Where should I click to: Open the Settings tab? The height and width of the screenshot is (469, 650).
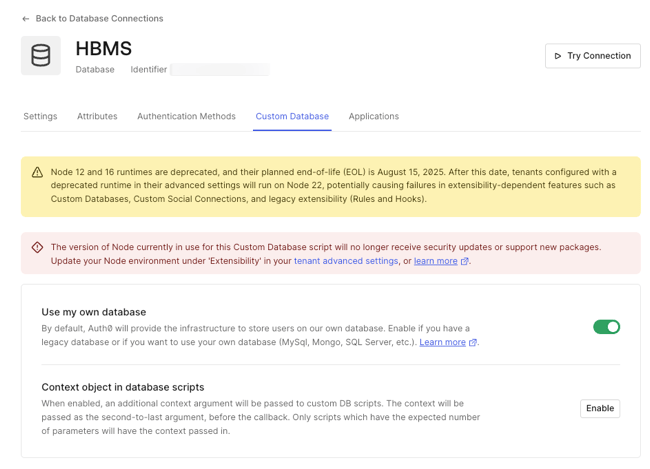40,116
